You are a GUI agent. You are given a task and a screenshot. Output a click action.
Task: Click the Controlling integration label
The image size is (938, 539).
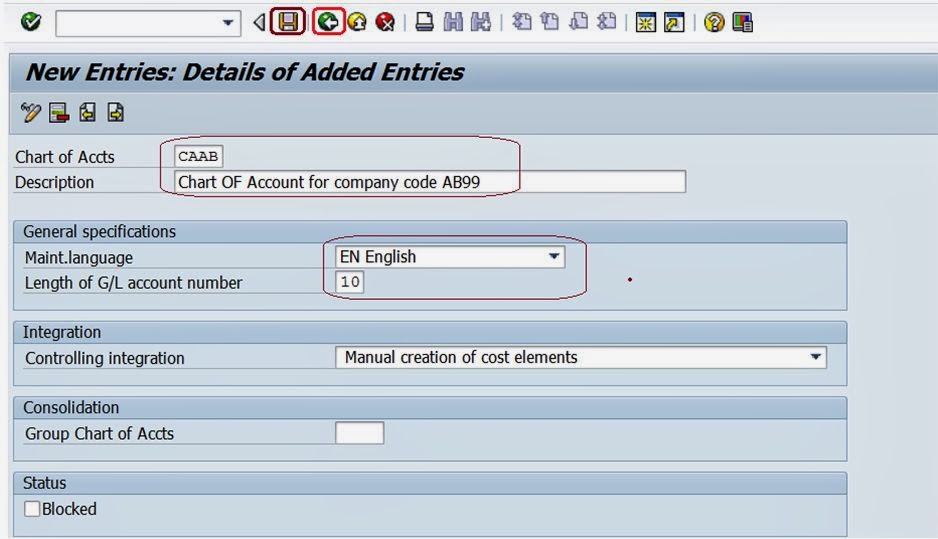[105, 358]
